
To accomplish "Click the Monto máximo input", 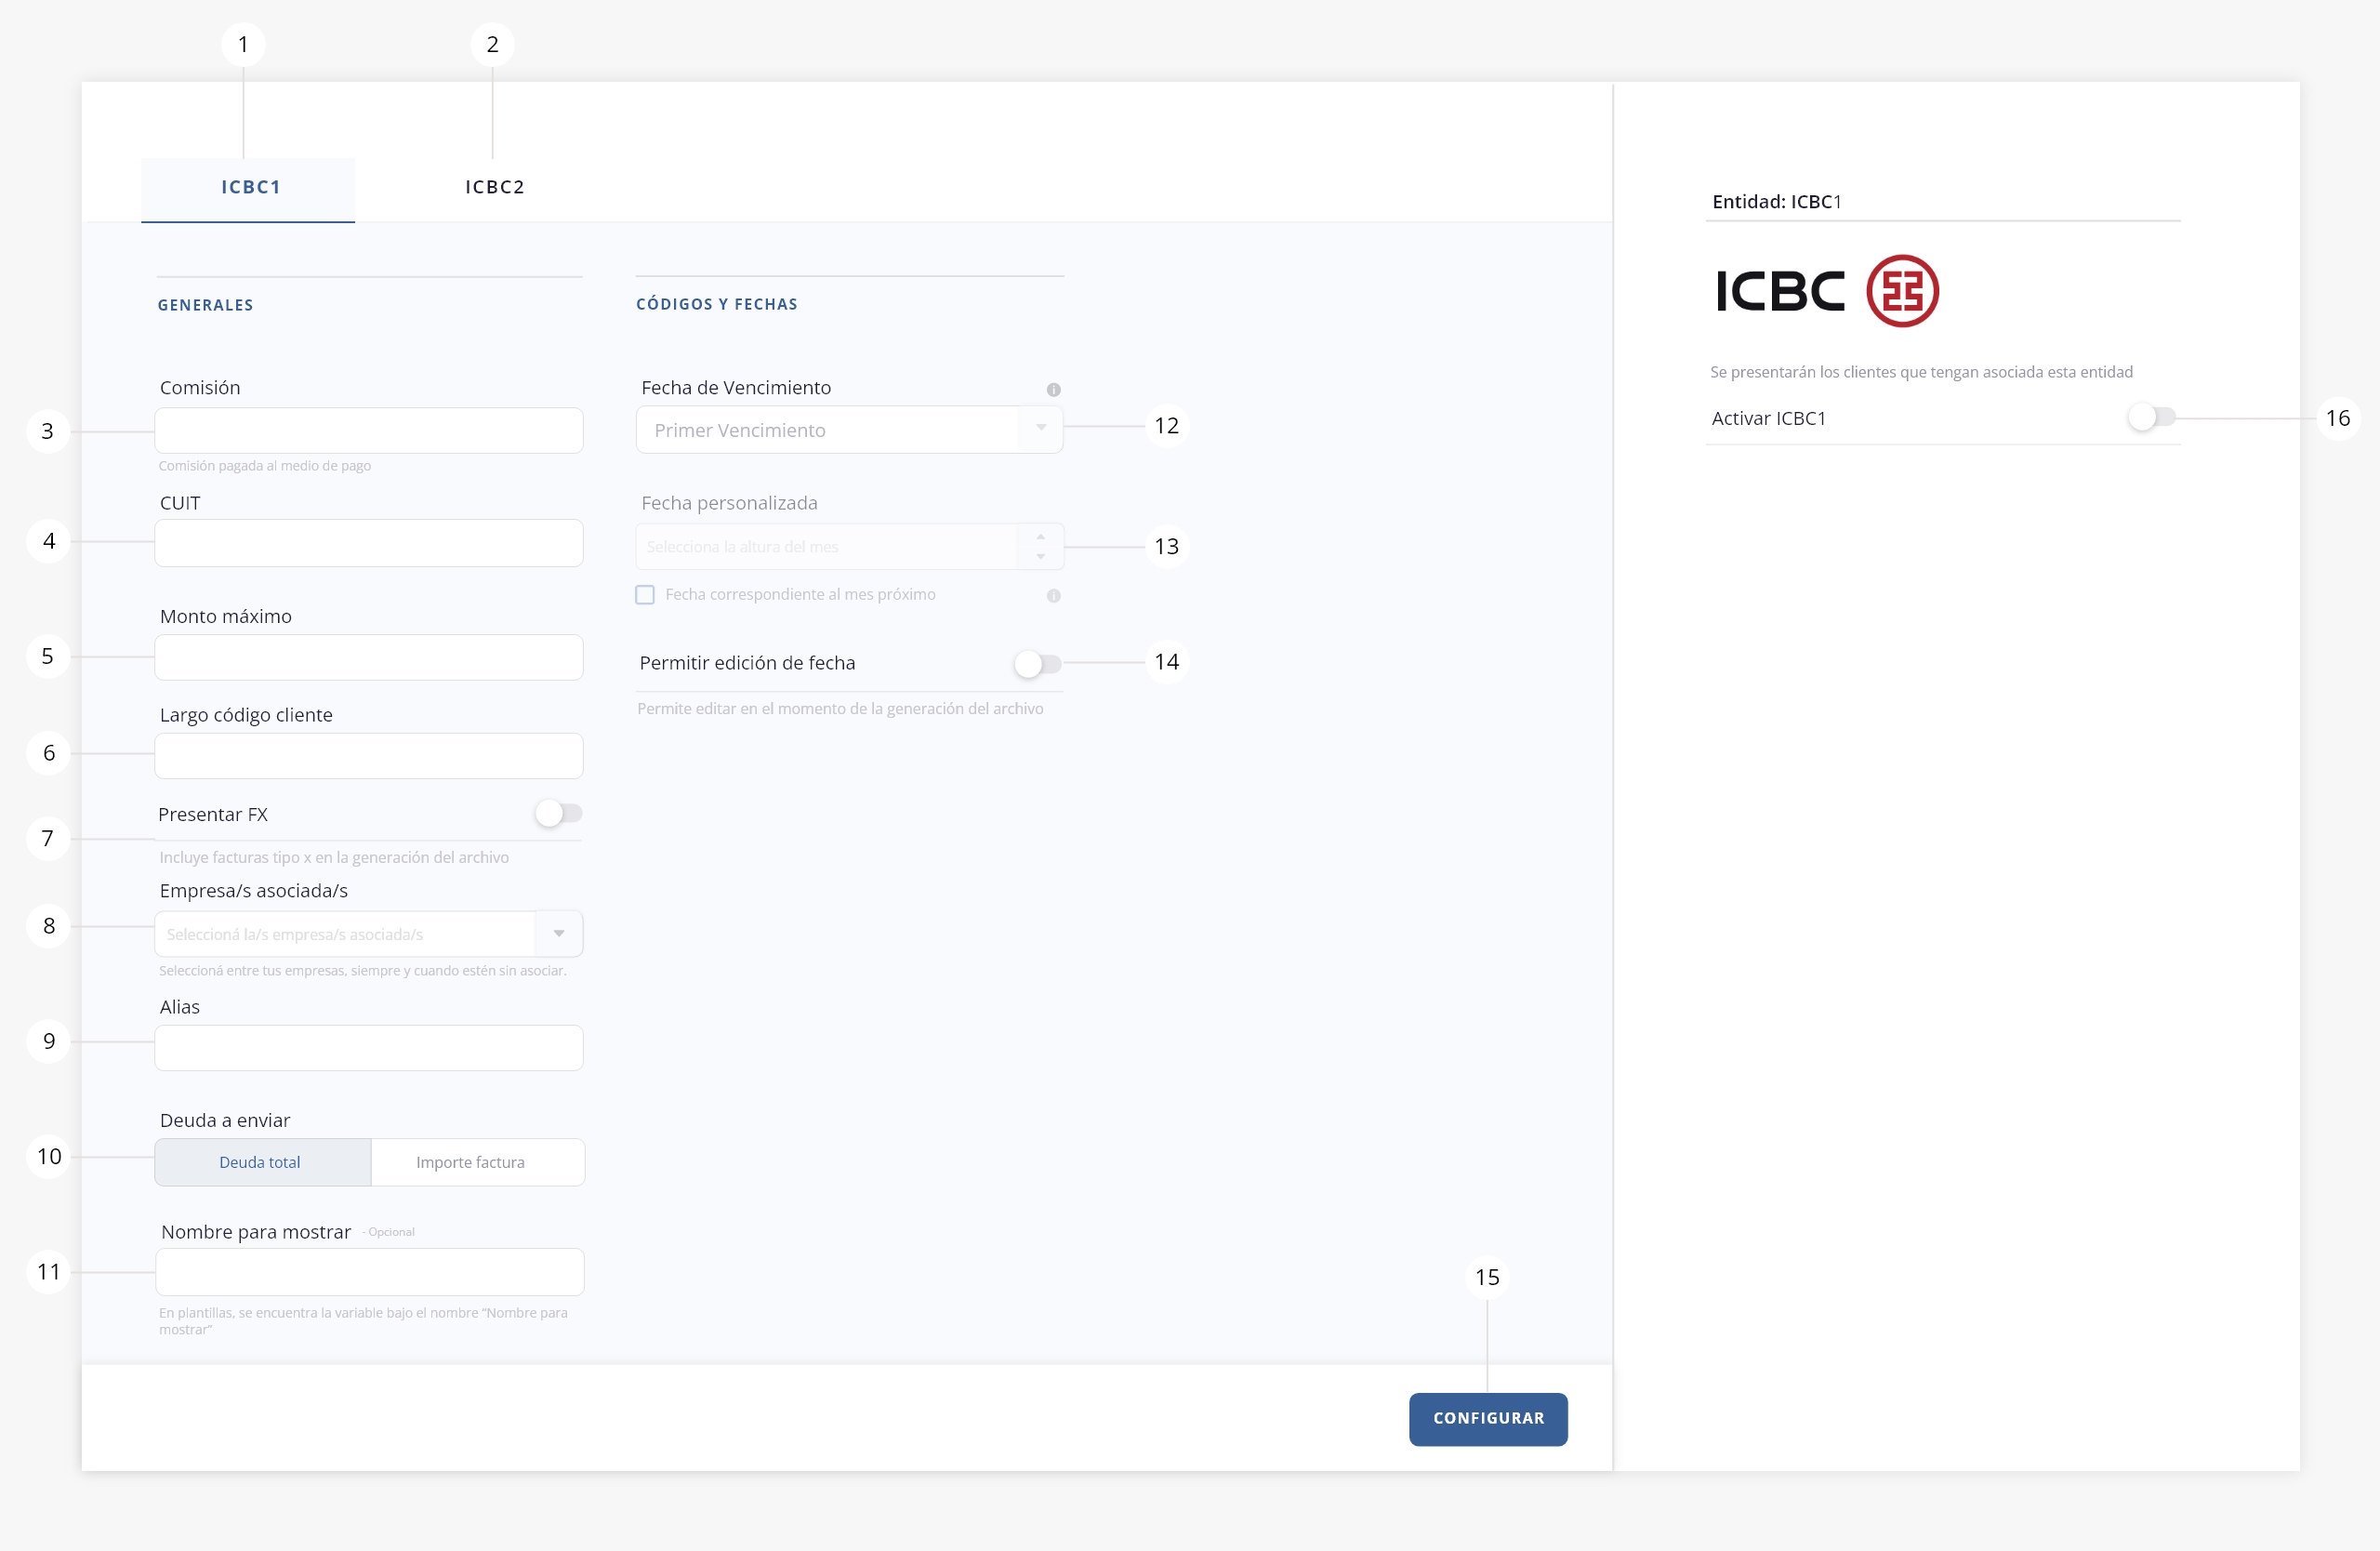I will click(x=369, y=658).
